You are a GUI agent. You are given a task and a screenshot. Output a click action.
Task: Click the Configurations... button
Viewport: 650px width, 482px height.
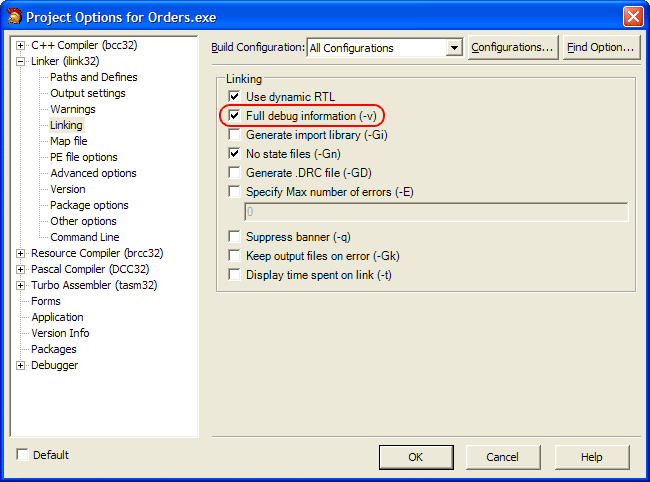coord(512,47)
